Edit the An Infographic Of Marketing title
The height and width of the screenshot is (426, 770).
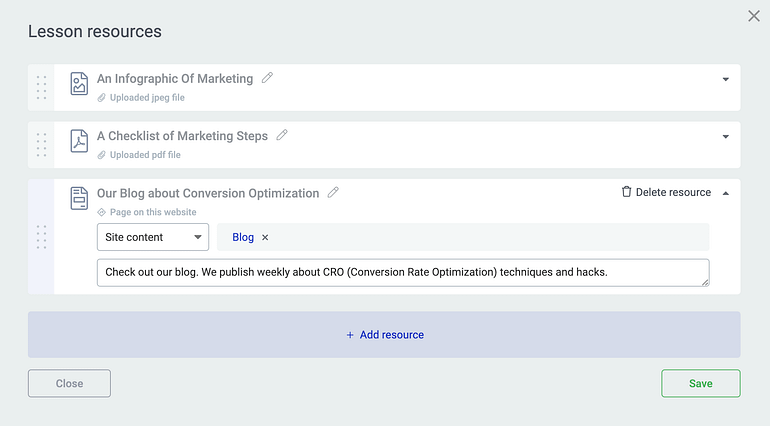pyautogui.click(x=267, y=78)
